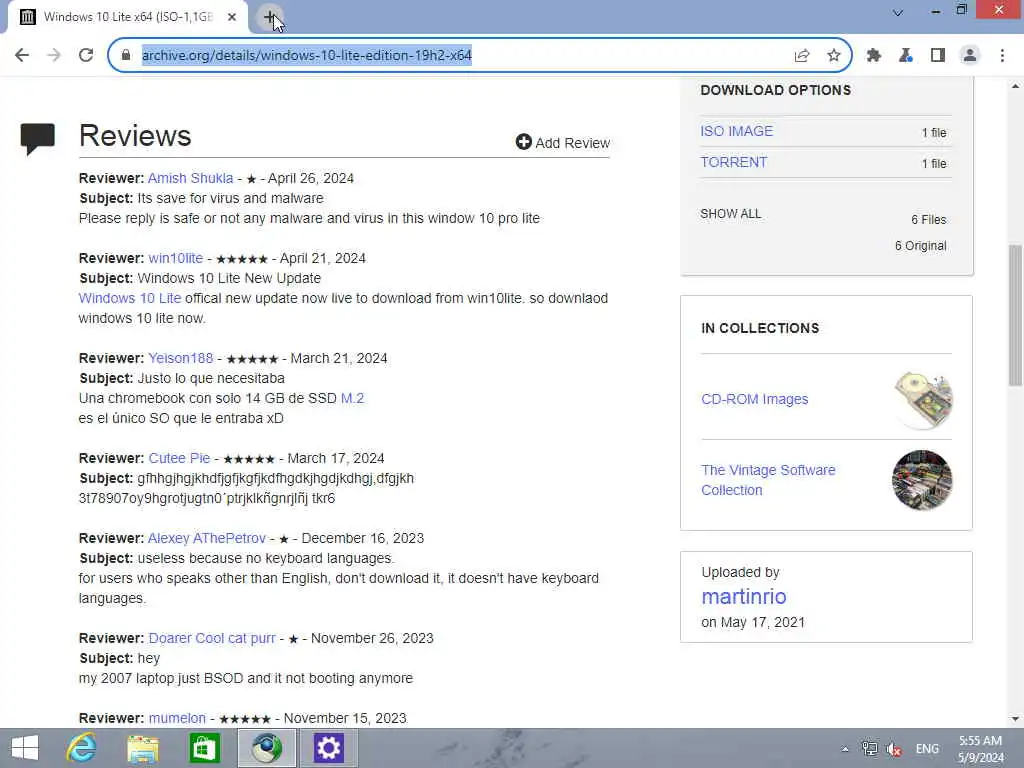This screenshot has width=1024, height=768.
Task: Click SHOW ALL download files
Action: pos(730,214)
